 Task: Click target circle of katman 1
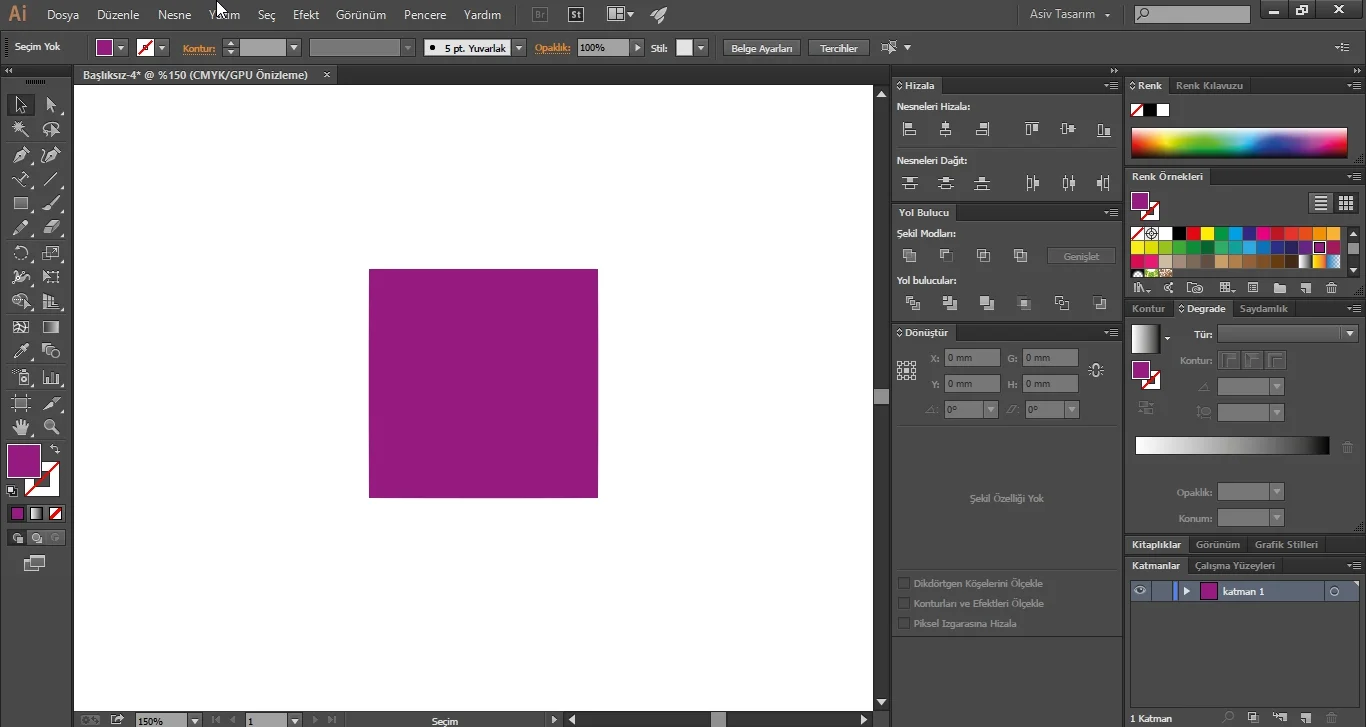pyautogui.click(x=1334, y=592)
